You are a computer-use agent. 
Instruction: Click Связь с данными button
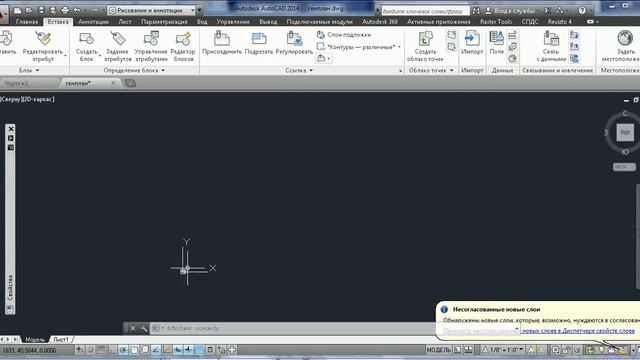click(x=551, y=47)
